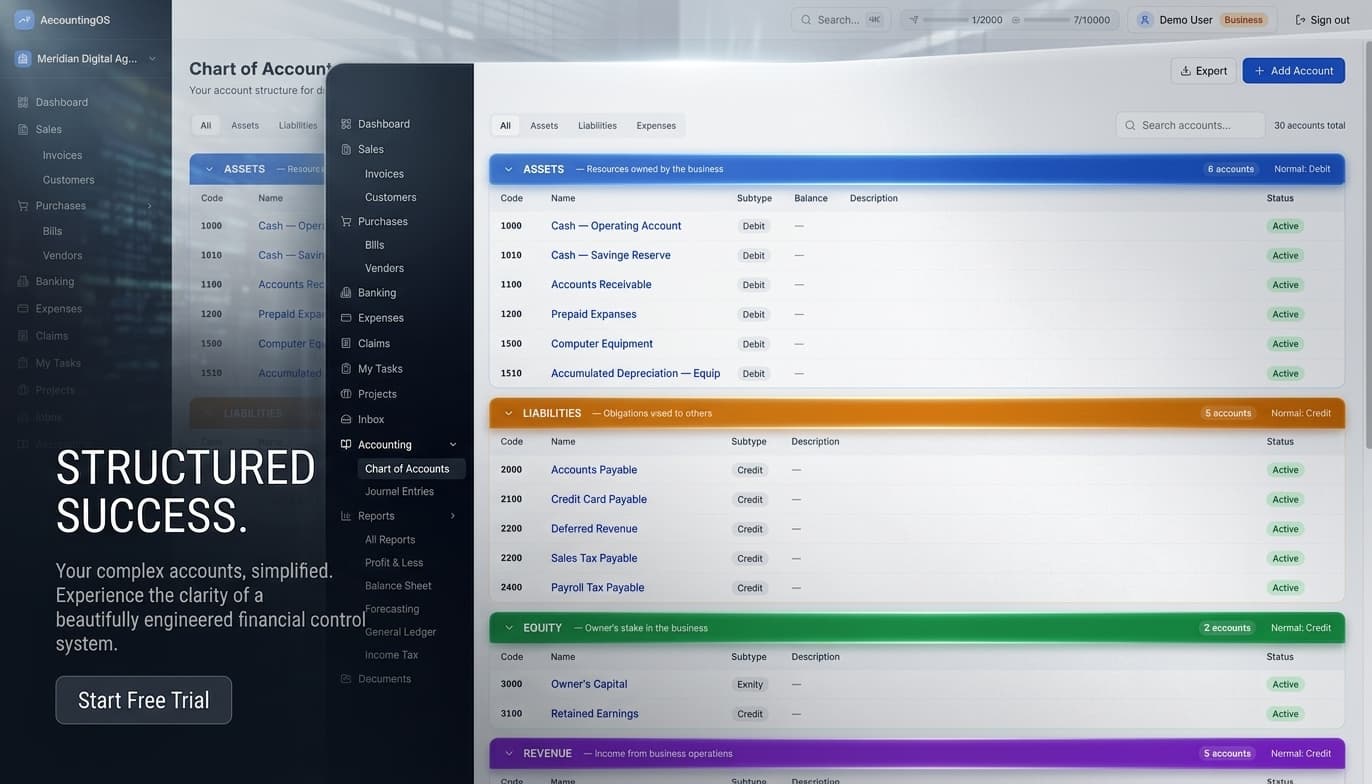Select the All filter tab in the front table
This screenshot has width=1372, height=784.
(505, 126)
